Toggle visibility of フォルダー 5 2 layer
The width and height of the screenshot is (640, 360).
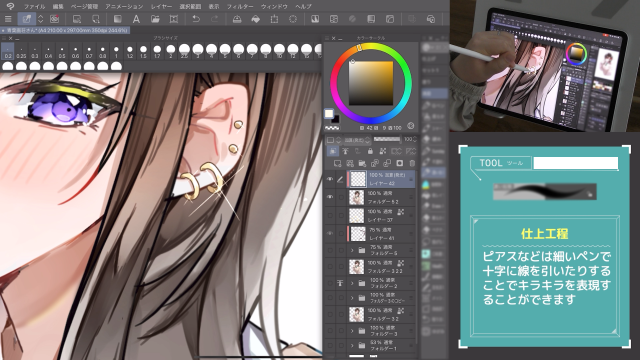point(330,197)
